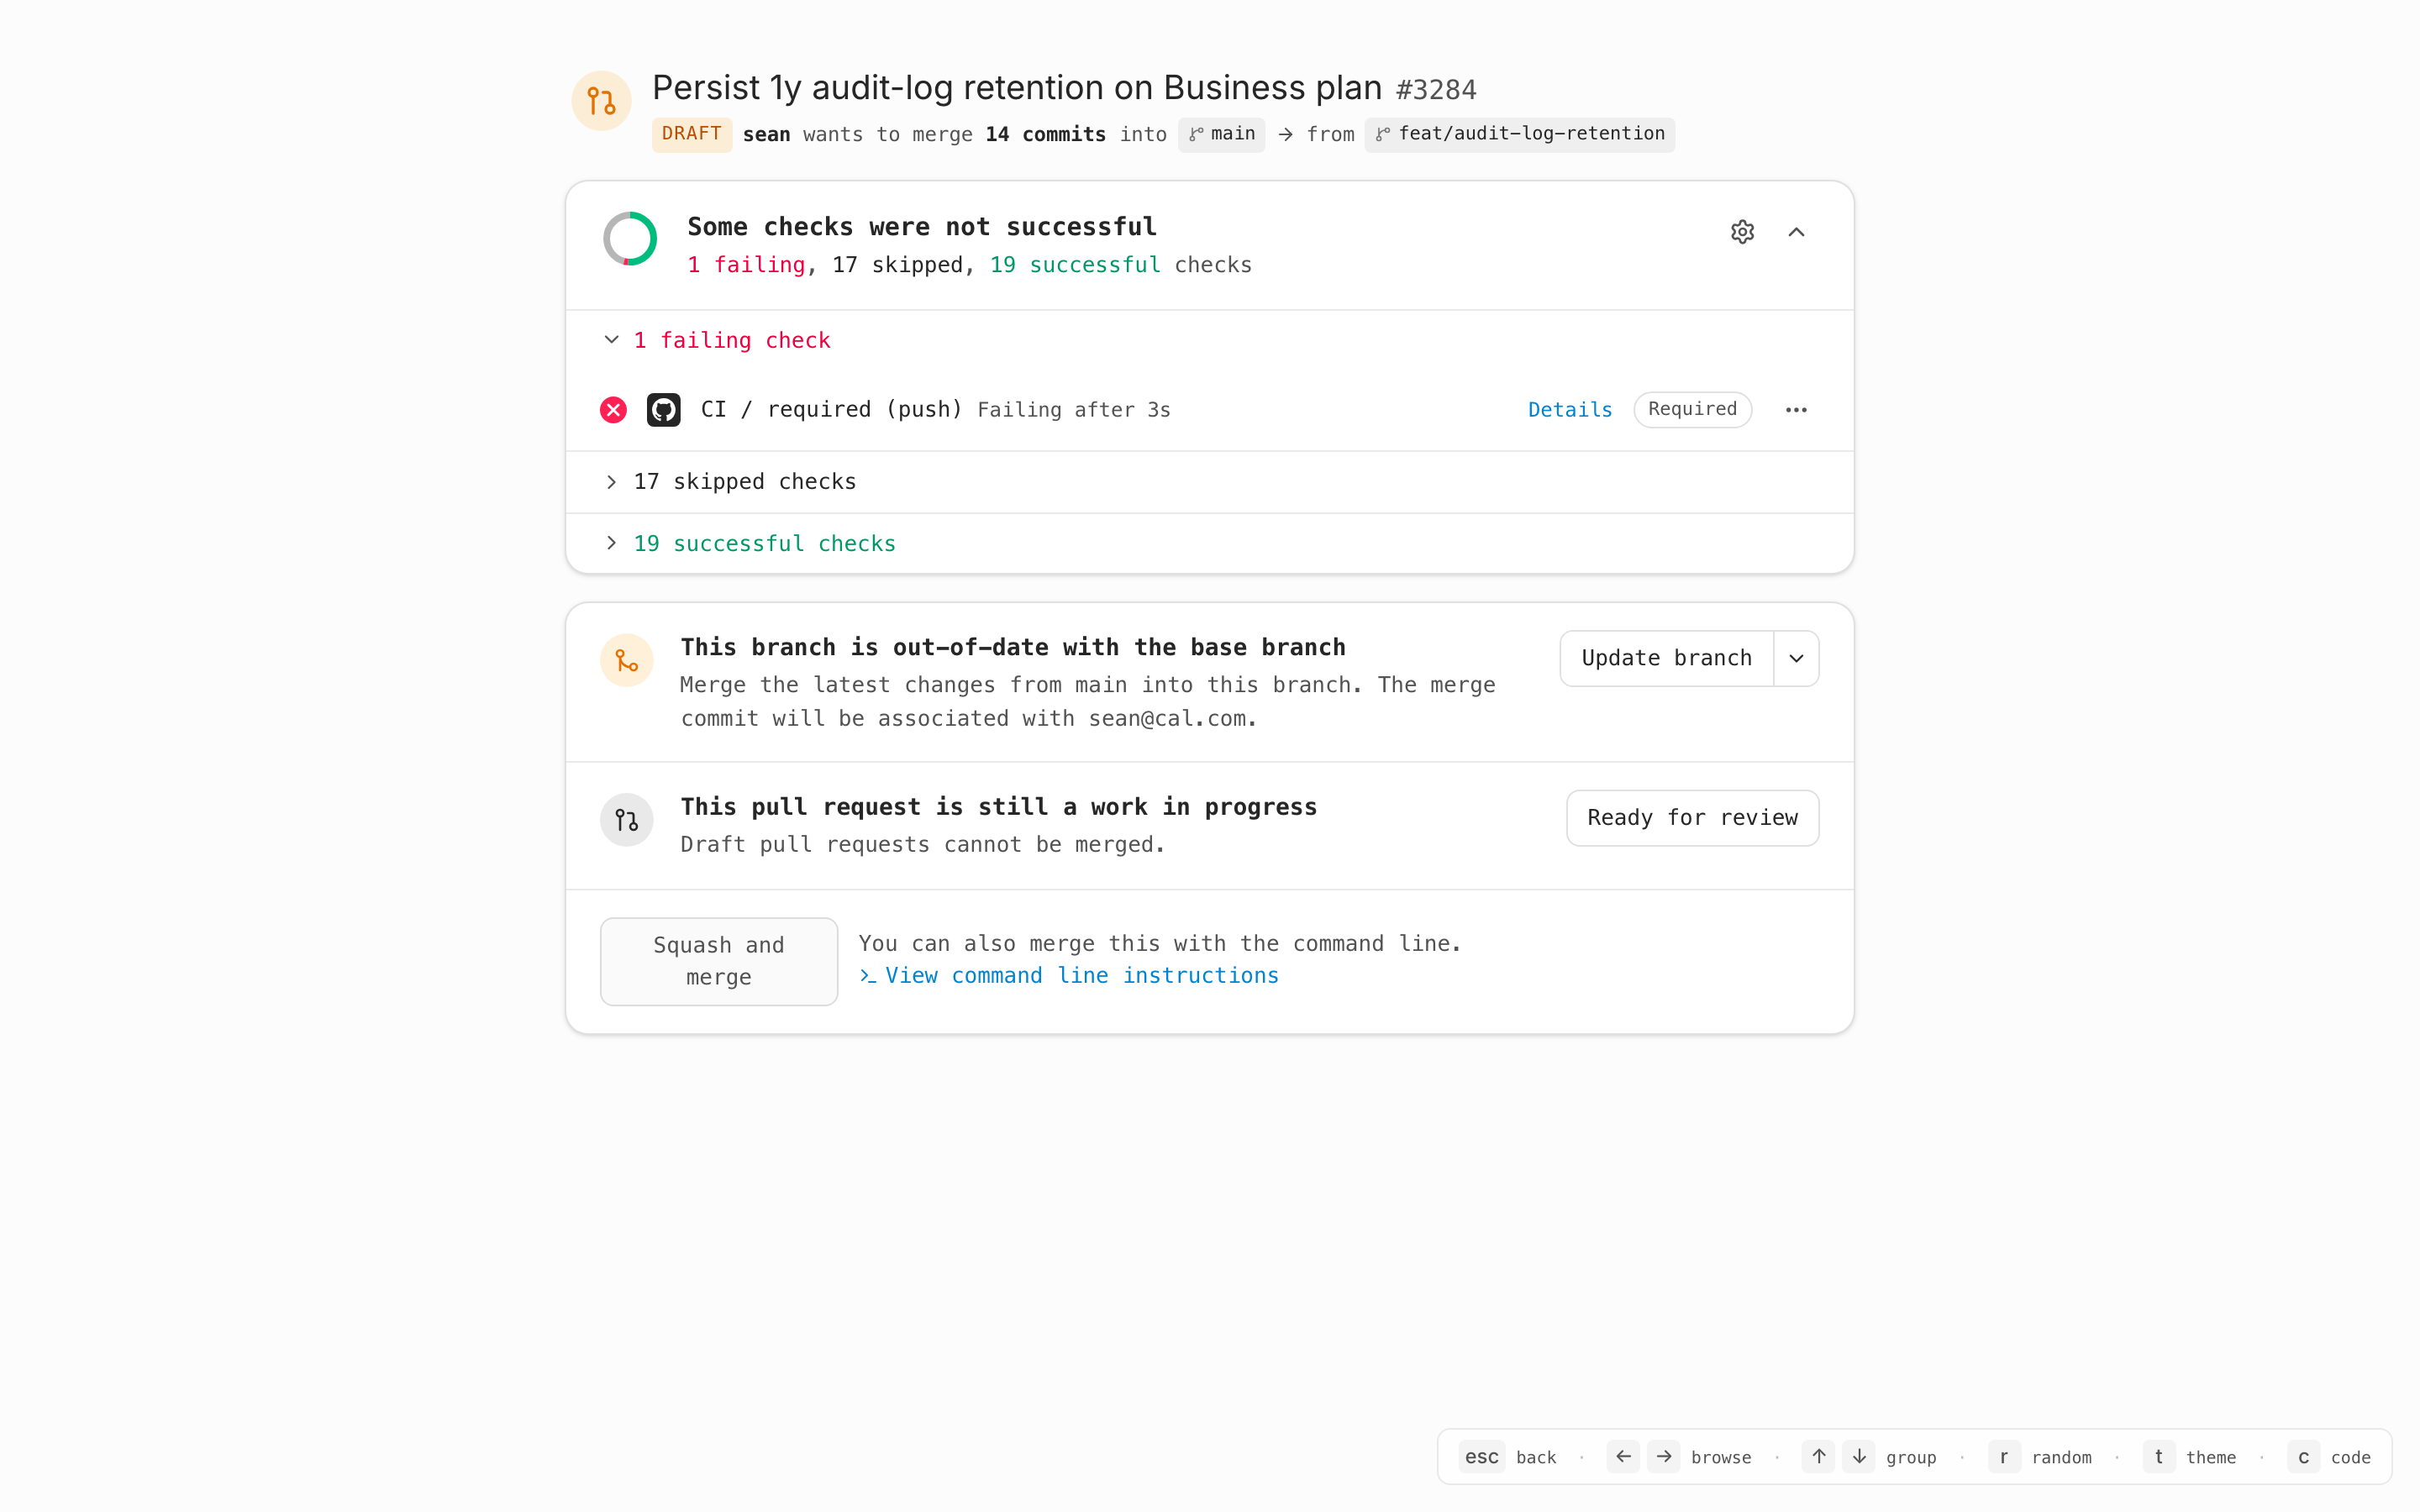Screen dimensions: 2420x1512
Task: Open the three-dot menu for CI check
Action: tap(1796, 410)
